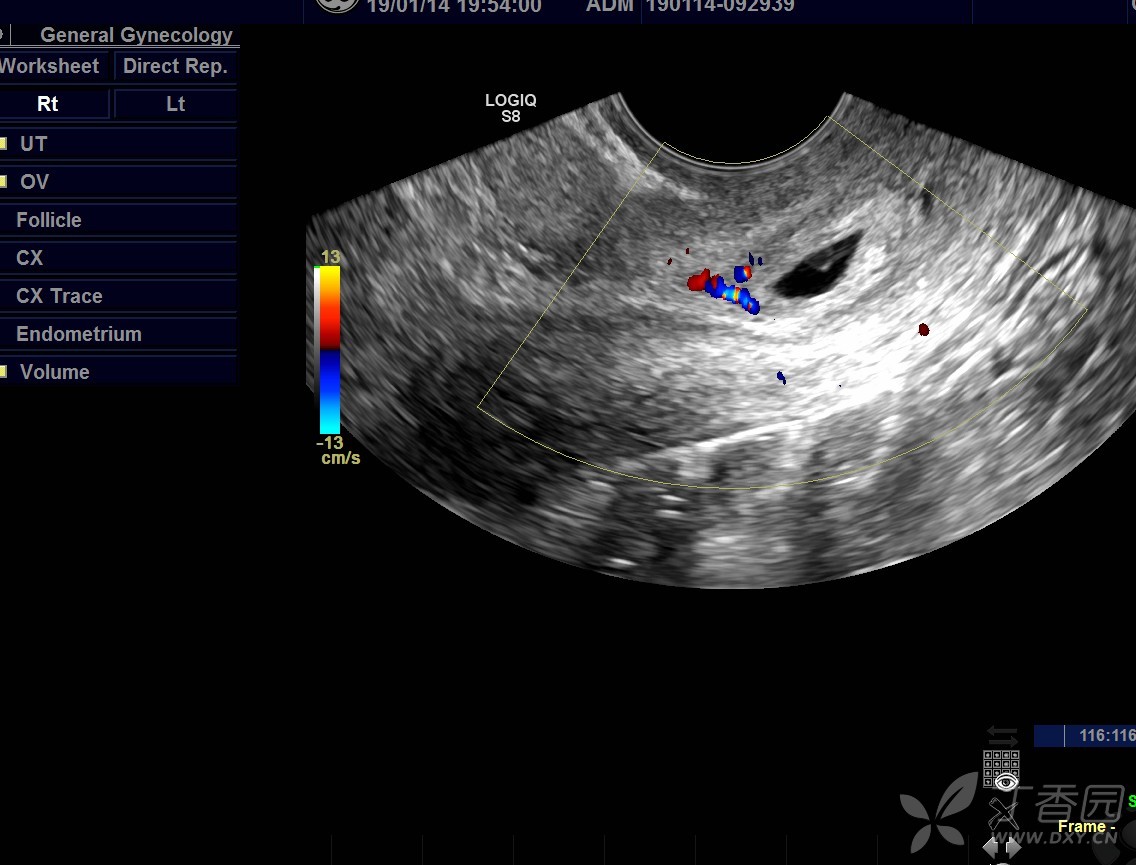Click the GE logo in top bar
This screenshot has height=865, width=1136.
[337, 5]
